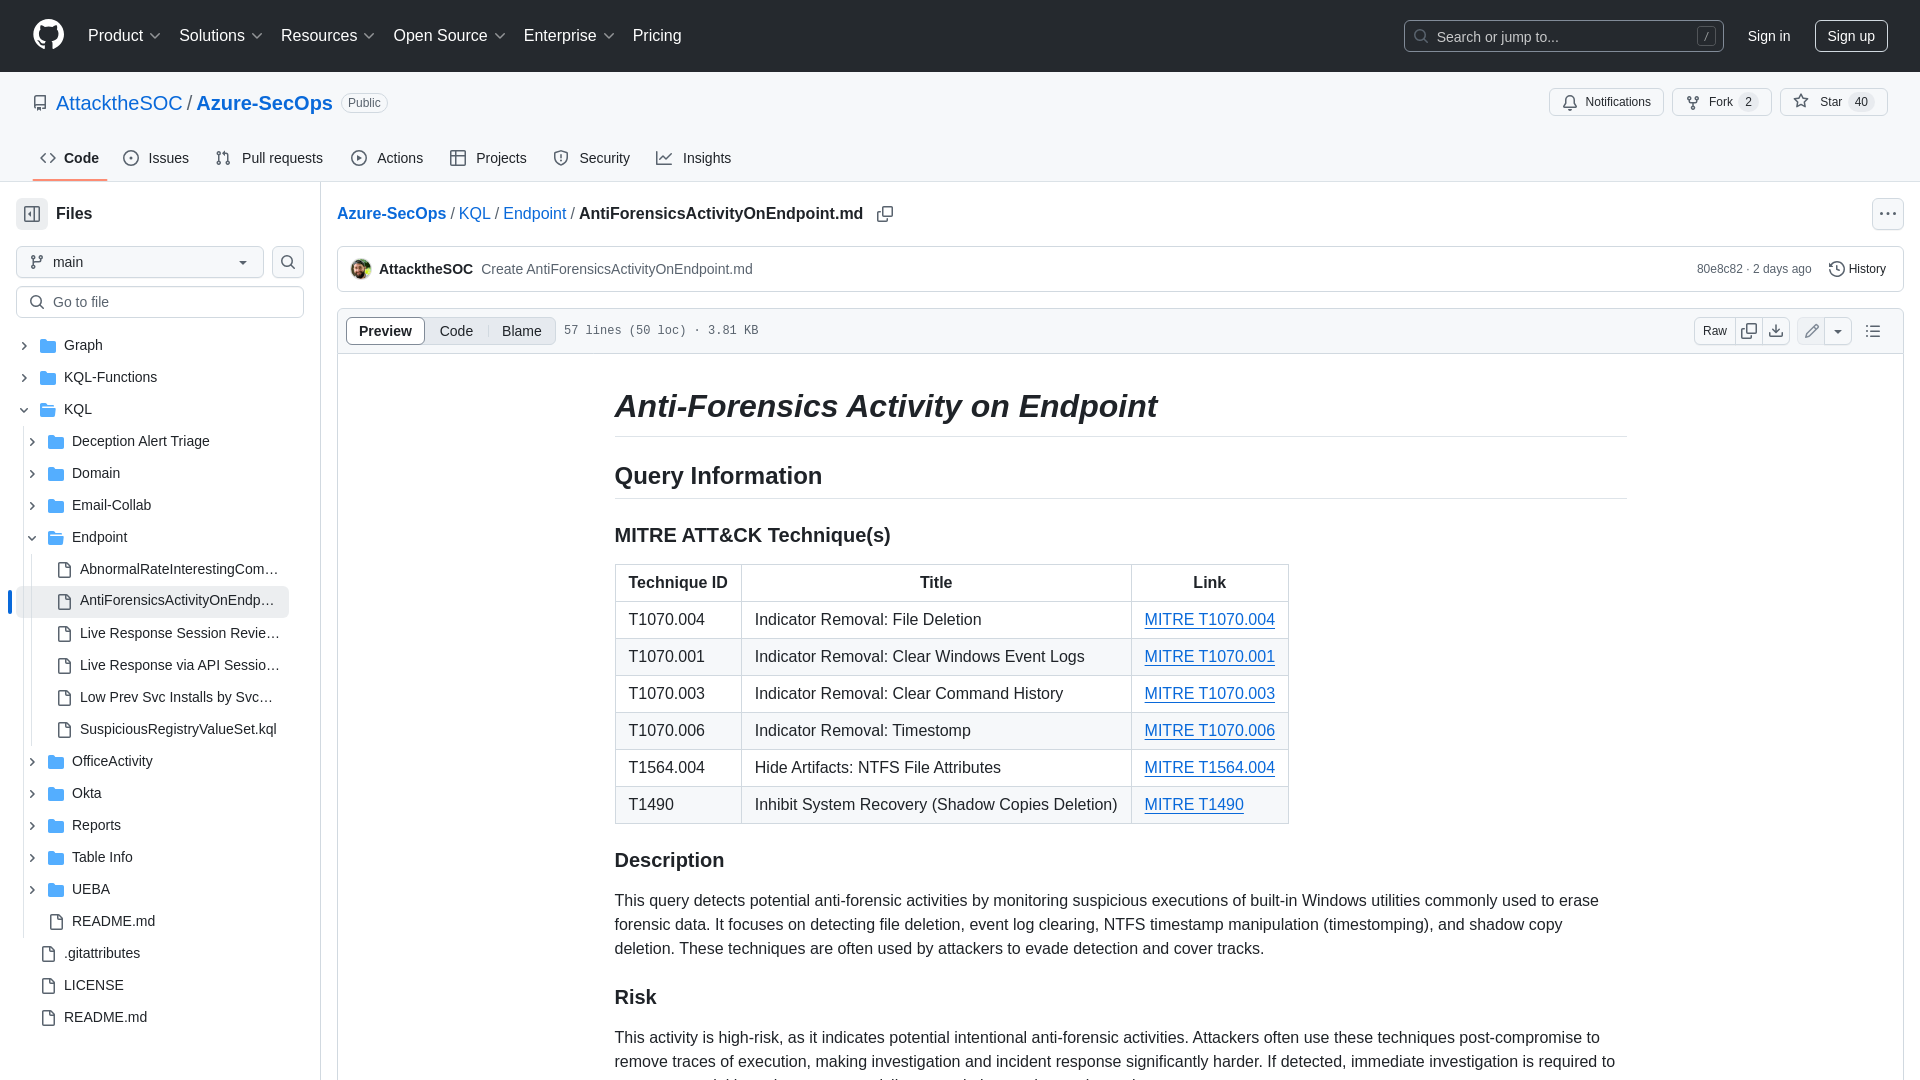Switch to Code view
The width and height of the screenshot is (1920, 1080).
tap(456, 331)
